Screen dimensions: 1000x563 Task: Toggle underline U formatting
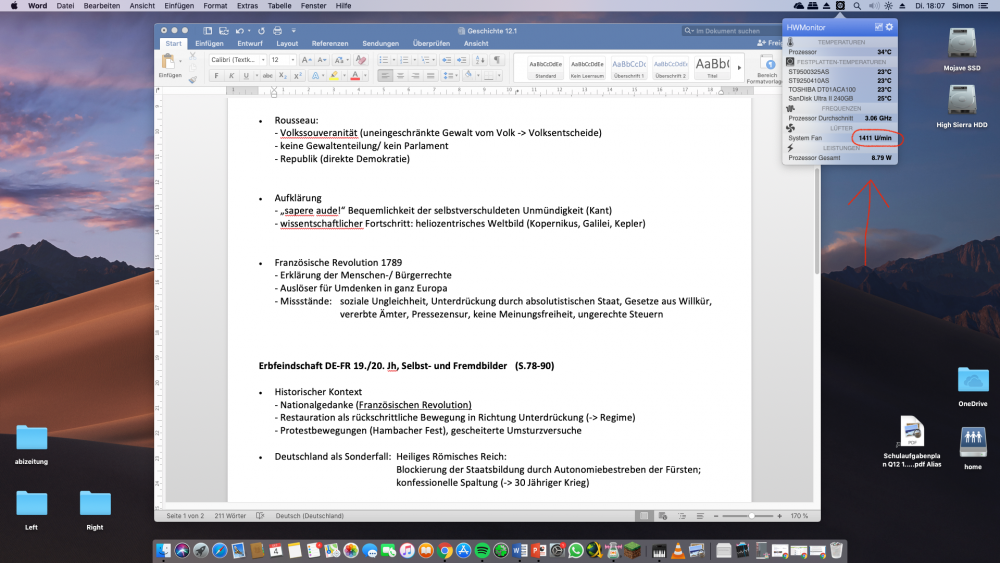(246, 76)
